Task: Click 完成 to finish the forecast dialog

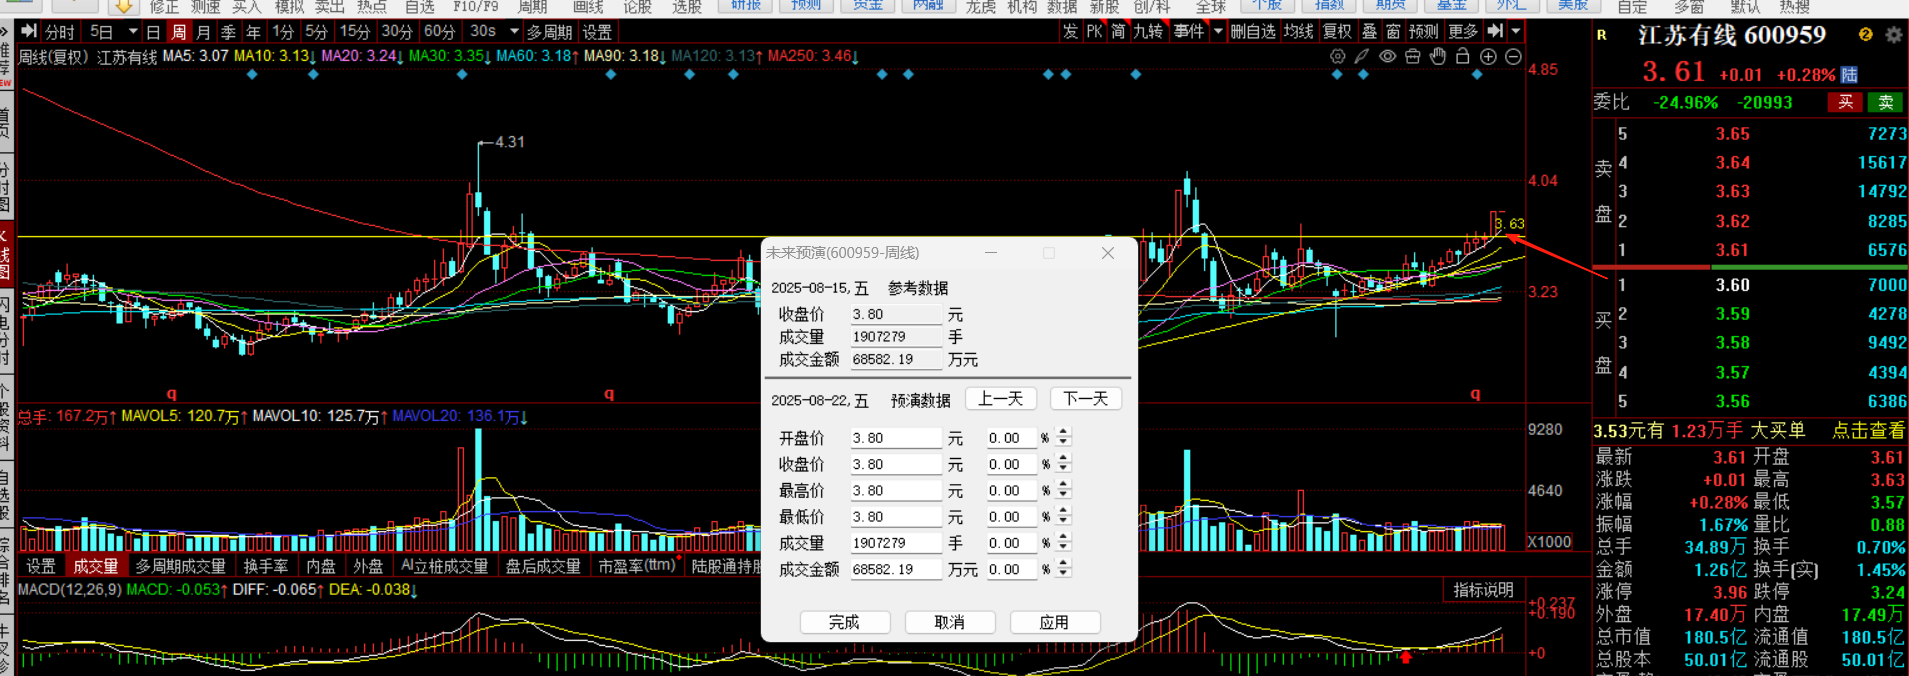Action: pyautogui.click(x=844, y=622)
